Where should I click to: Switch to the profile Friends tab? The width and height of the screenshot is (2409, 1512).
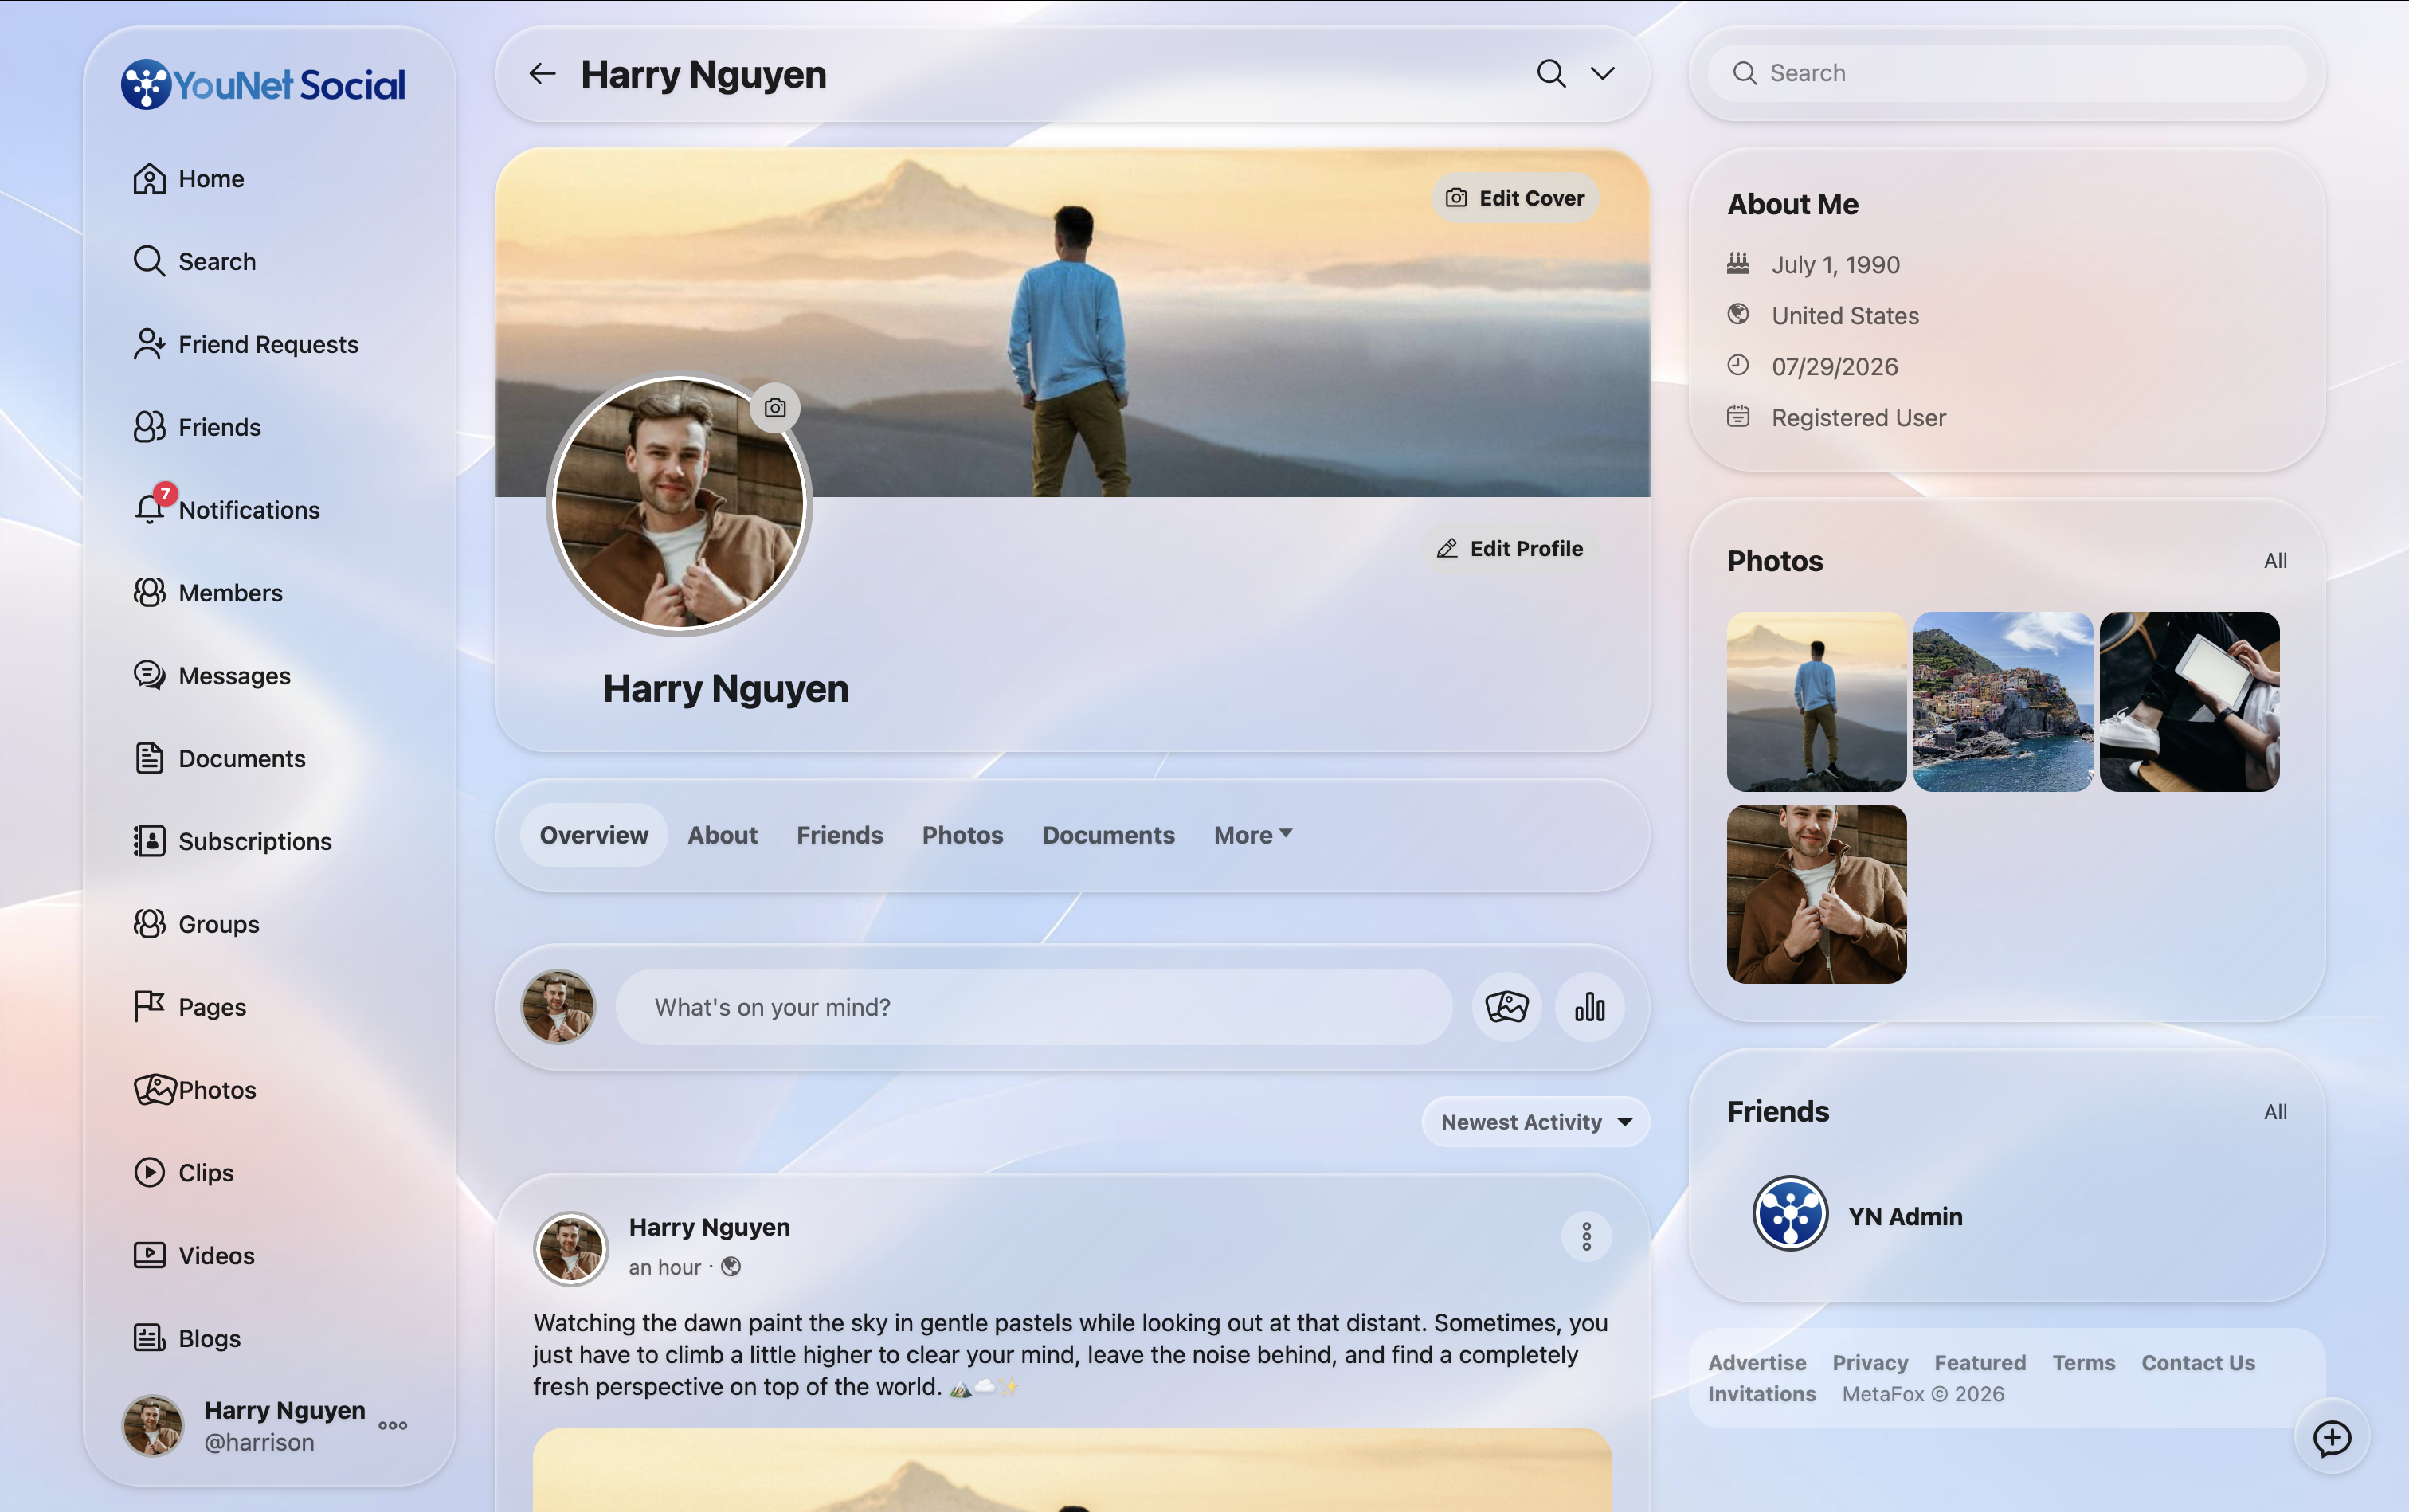point(840,835)
